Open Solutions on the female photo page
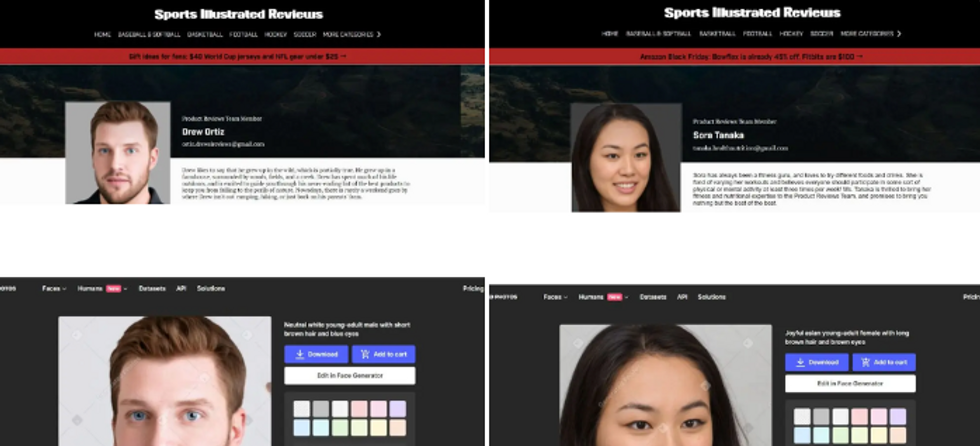This screenshot has height=446, width=980. tap(712, 297)
